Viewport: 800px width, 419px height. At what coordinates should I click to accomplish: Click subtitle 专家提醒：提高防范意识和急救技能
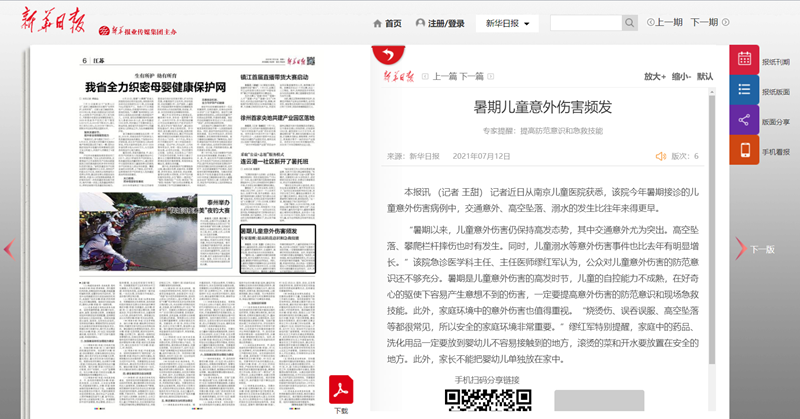(543, 131)
